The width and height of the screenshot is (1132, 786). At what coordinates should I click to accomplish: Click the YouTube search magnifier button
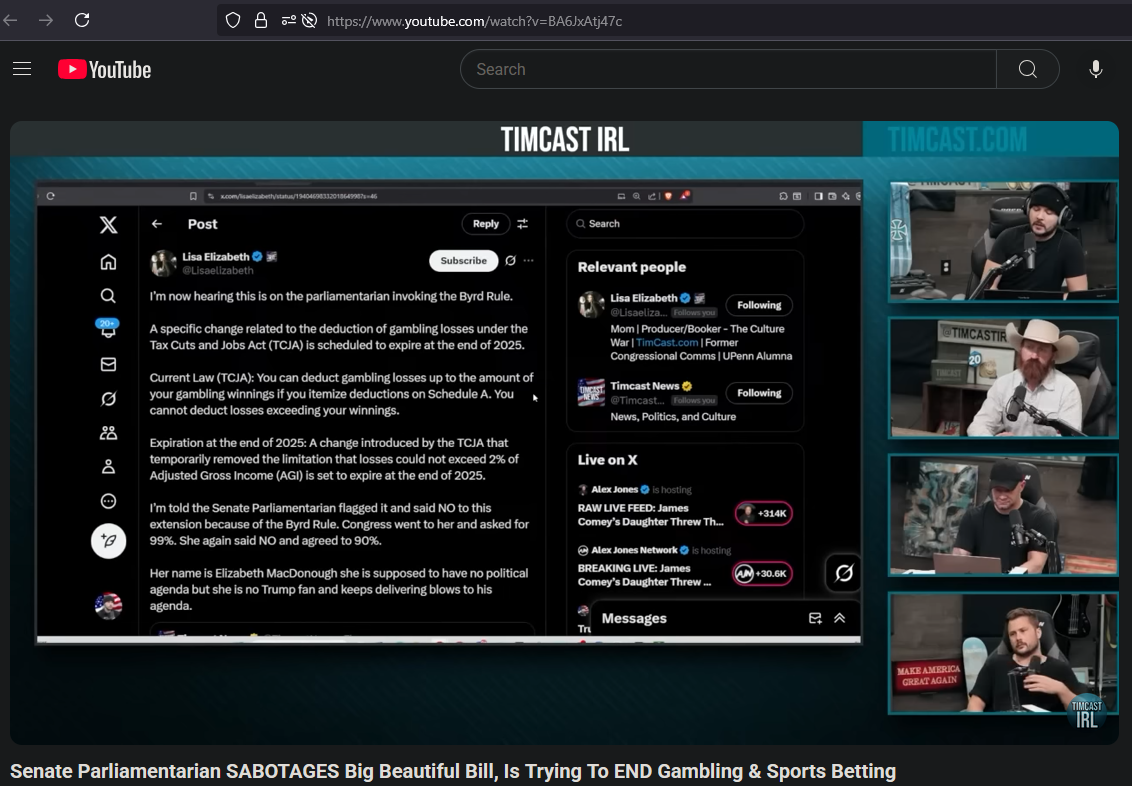[1027, 69]
